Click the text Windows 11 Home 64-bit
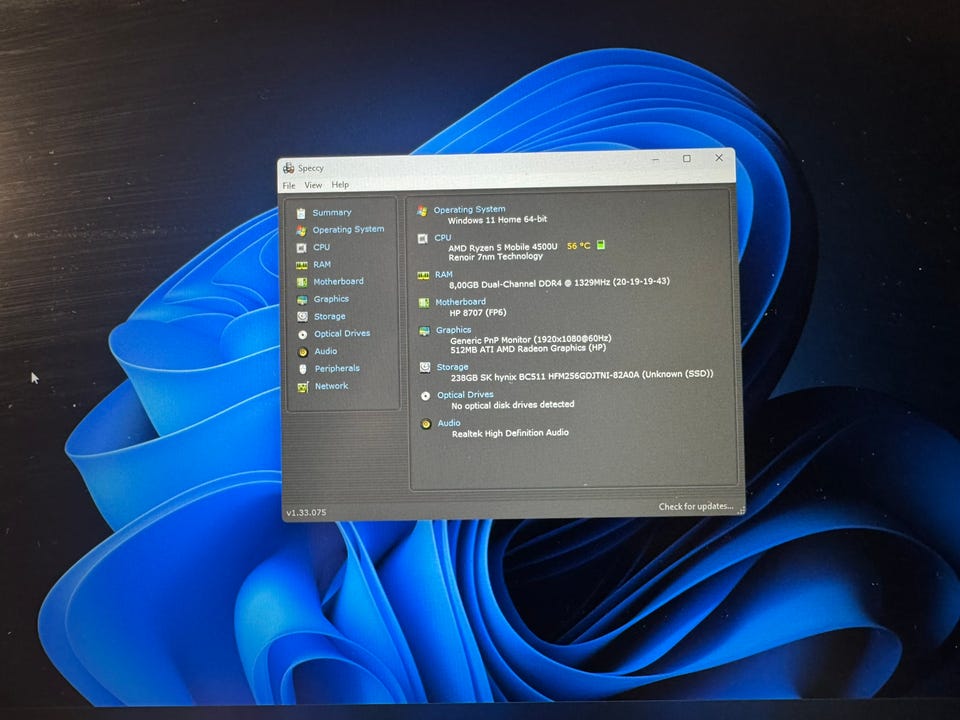960x720 pixels. pyautogui.click(x=497, y=220)
